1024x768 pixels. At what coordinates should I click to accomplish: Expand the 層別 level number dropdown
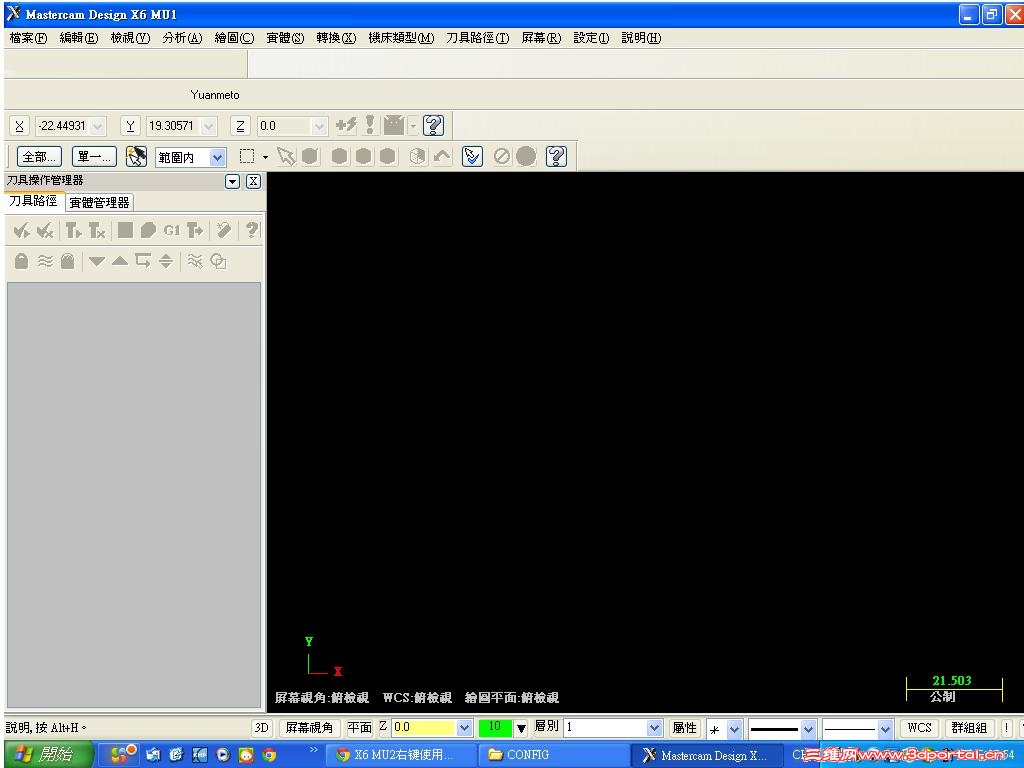click(654, 728)
